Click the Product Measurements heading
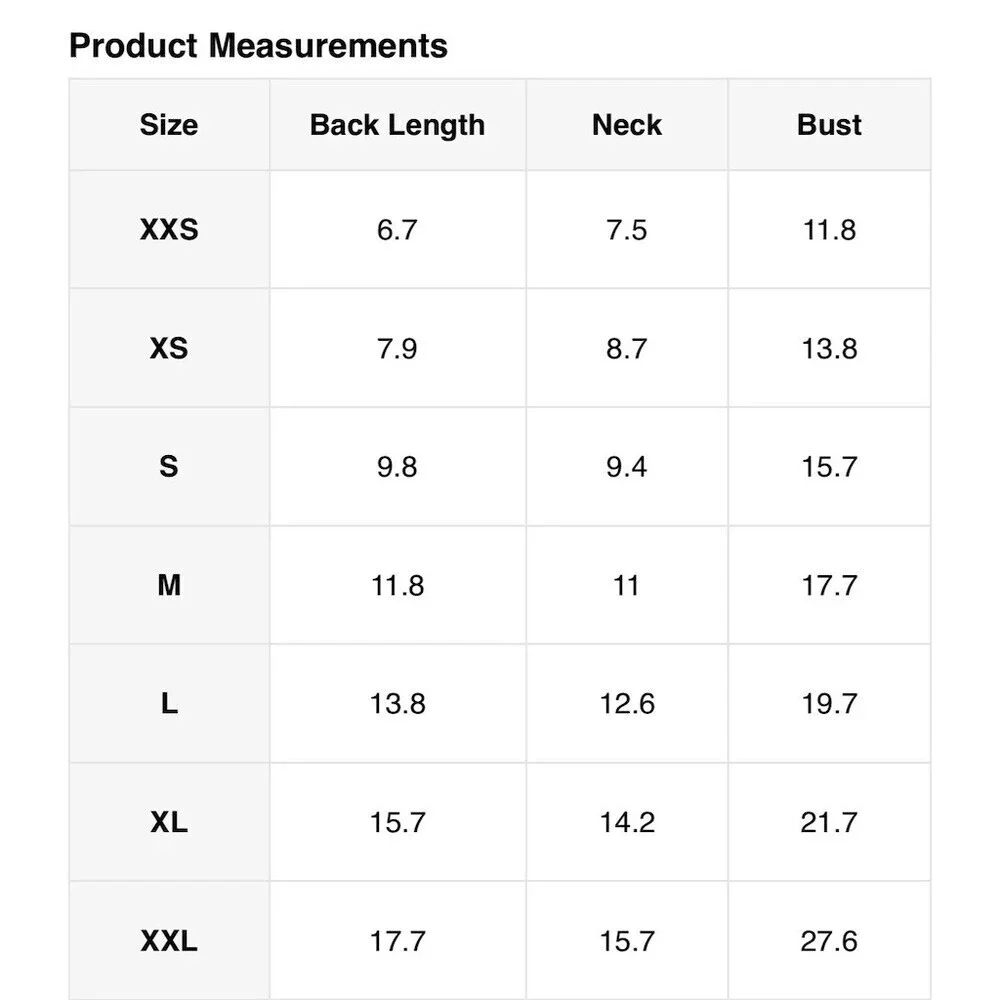This screenshot has height=1000, width=1000. (x=258, y=46)
